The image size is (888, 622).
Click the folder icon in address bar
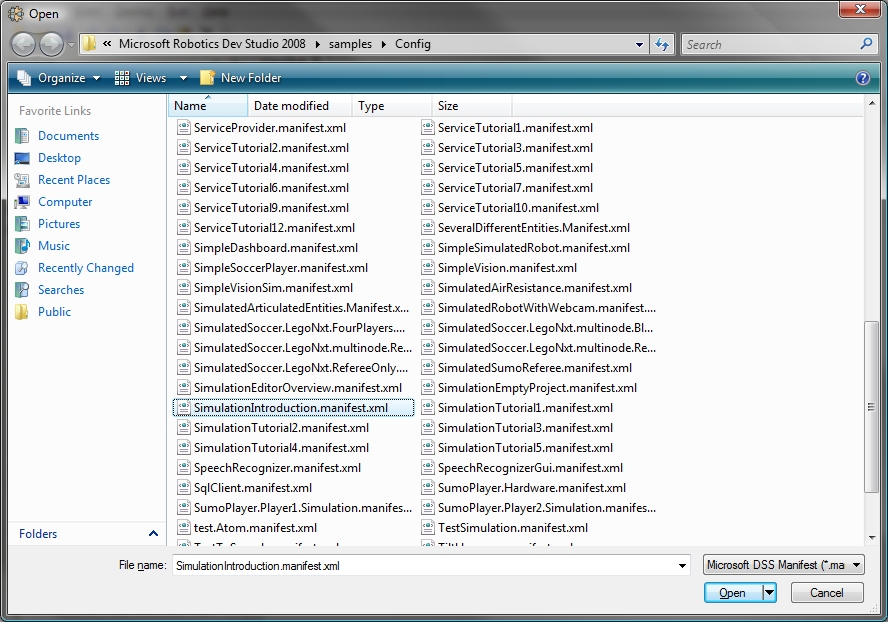point(89,44)
